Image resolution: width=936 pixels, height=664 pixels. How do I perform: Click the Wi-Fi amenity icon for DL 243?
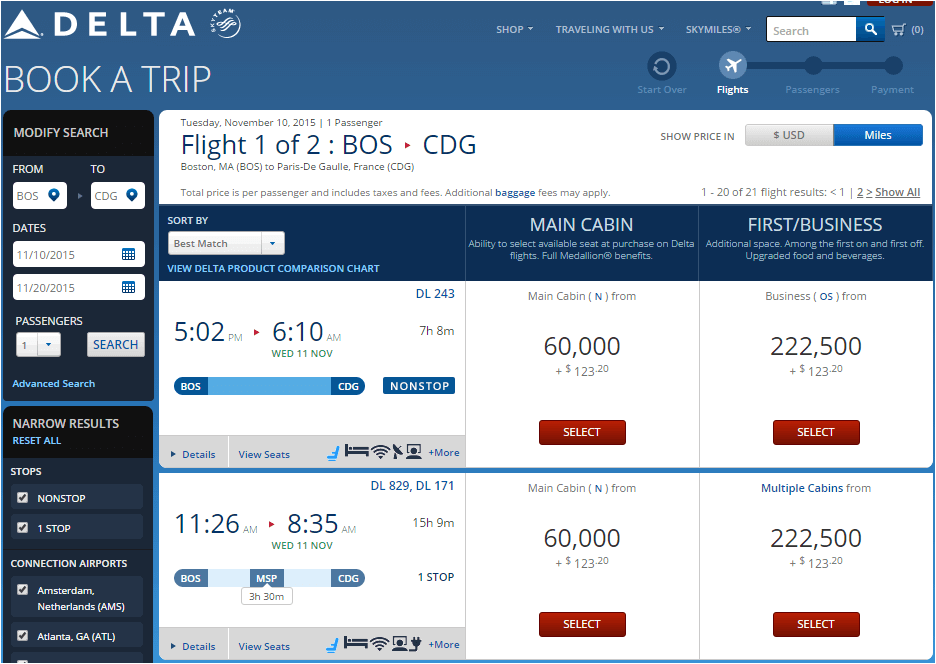click(x=380, y=452)
